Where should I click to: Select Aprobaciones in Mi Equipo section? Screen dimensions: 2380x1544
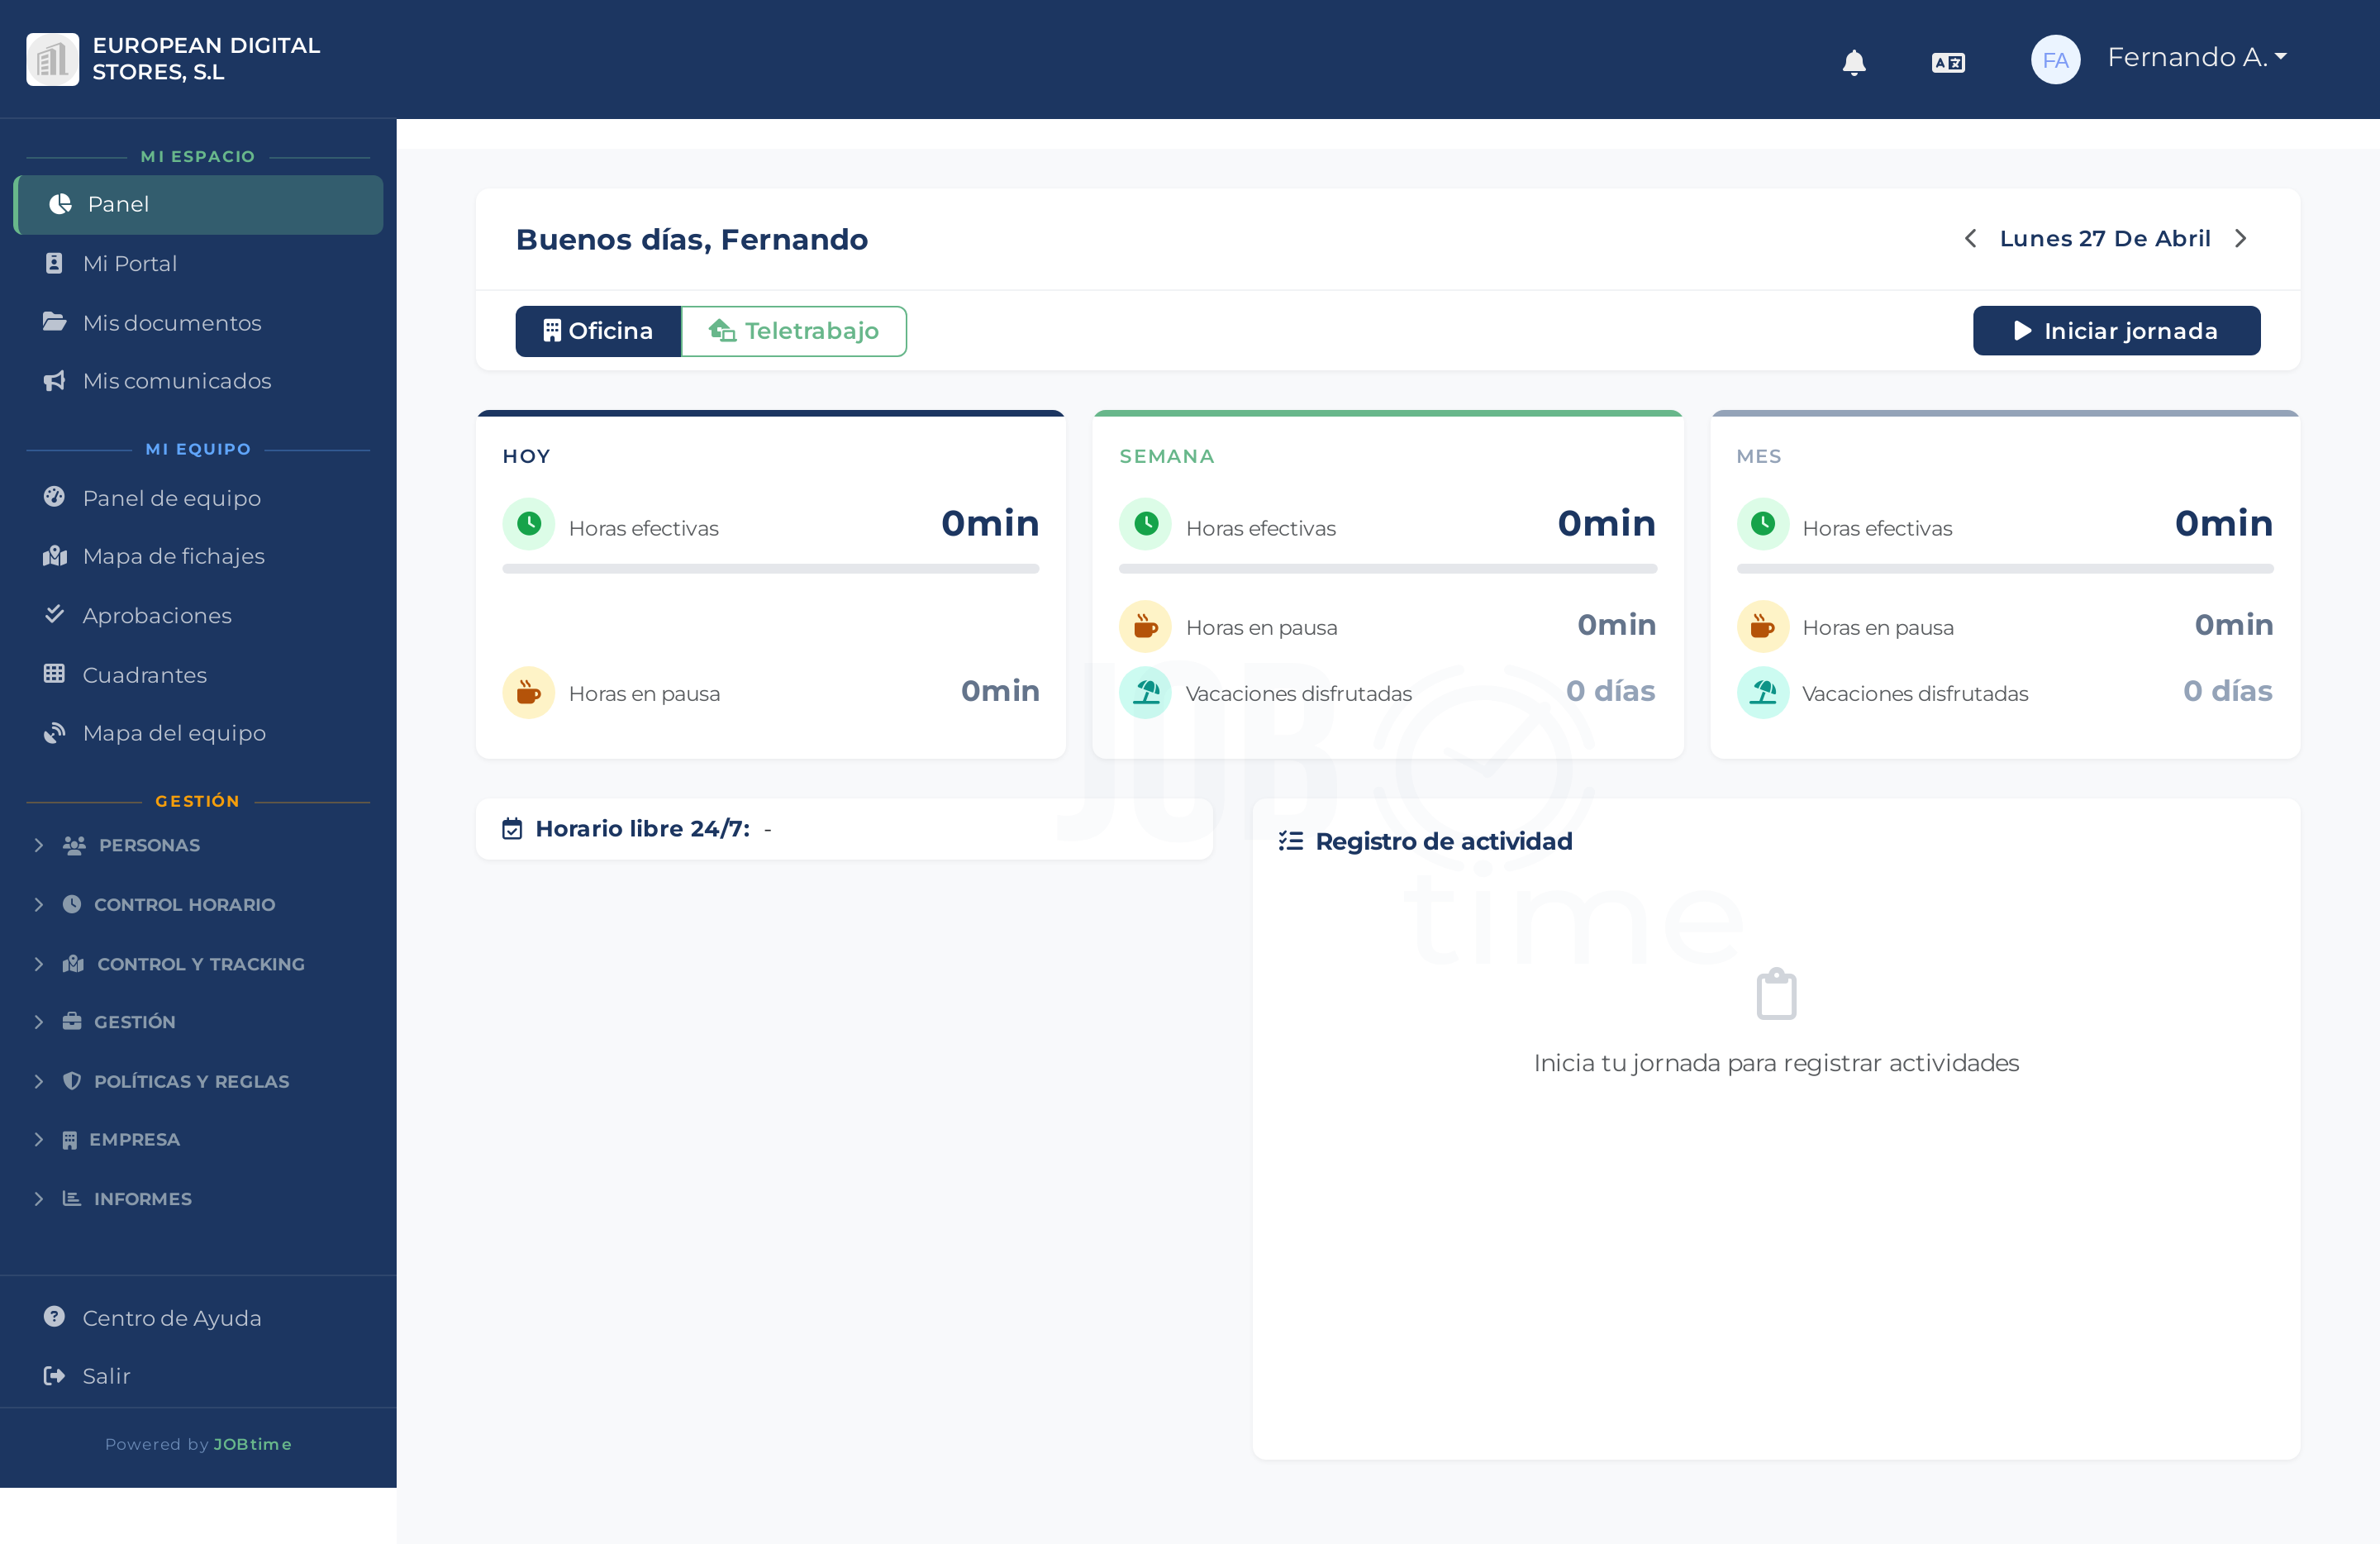tap(157, 615)
